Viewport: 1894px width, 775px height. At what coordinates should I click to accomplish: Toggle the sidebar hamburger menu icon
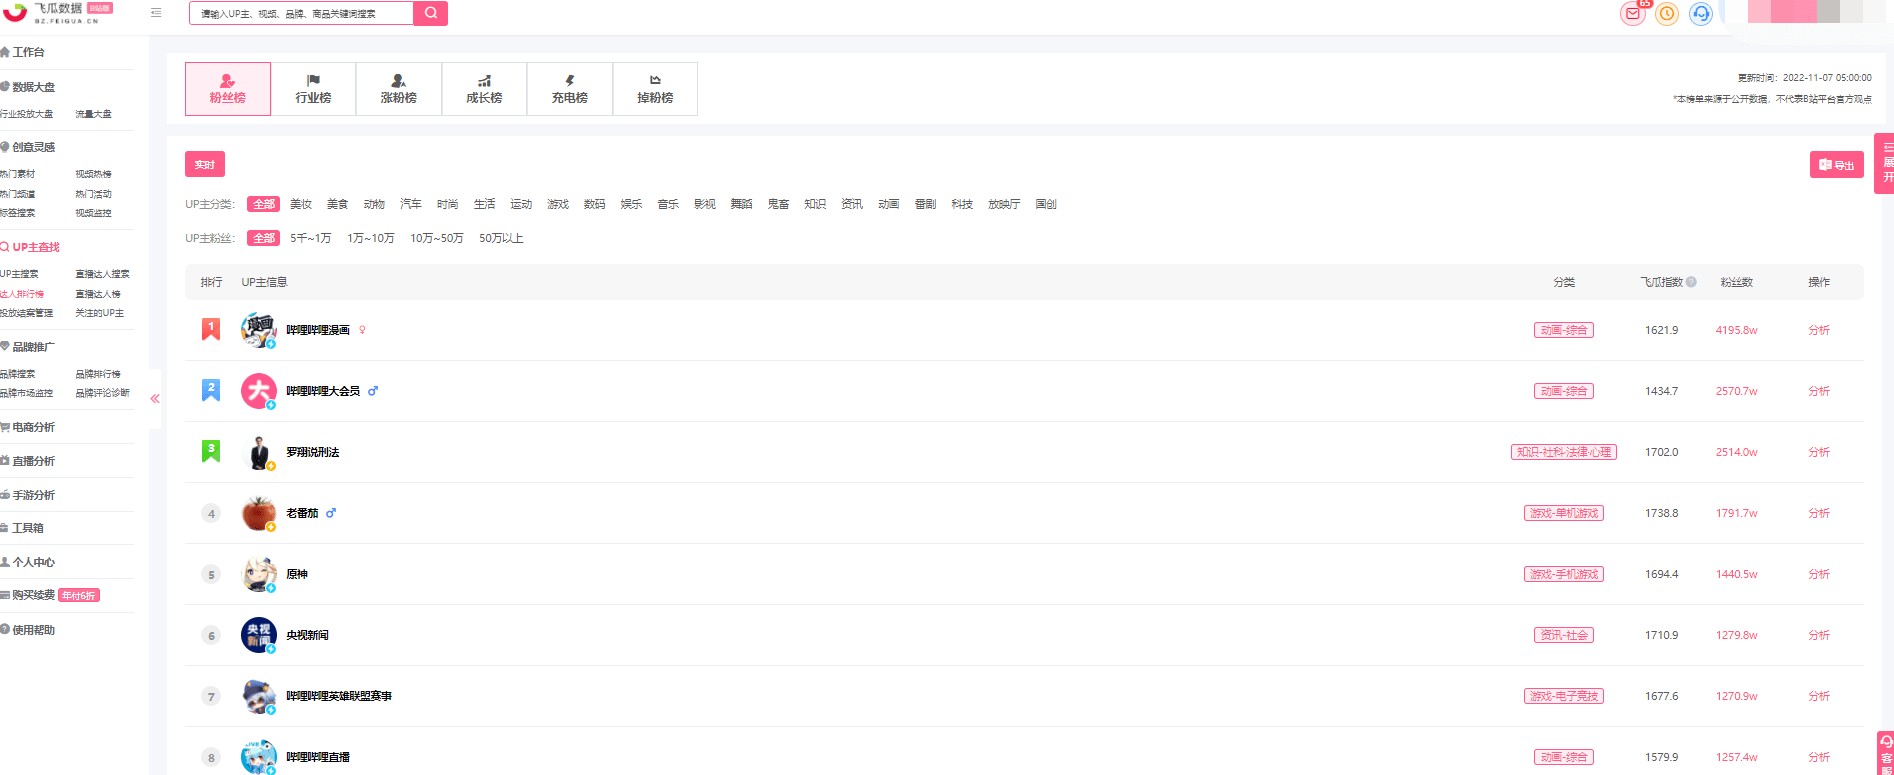coord(156,13)
